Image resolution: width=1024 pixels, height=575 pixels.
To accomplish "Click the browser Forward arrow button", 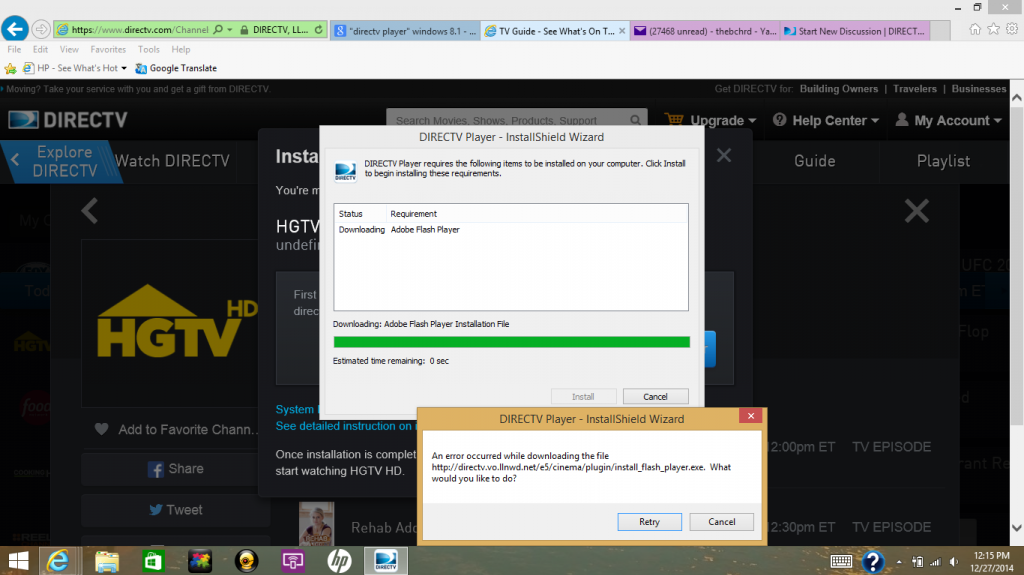I will 40,29.
